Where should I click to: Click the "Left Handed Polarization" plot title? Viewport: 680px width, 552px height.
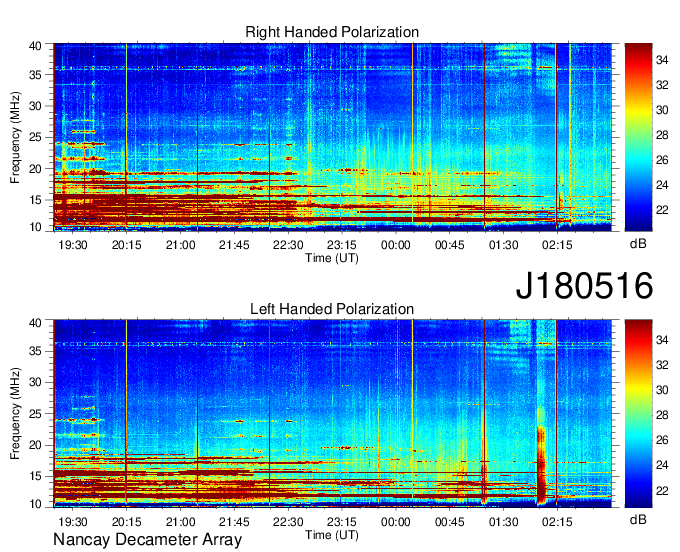coord(332,309)
